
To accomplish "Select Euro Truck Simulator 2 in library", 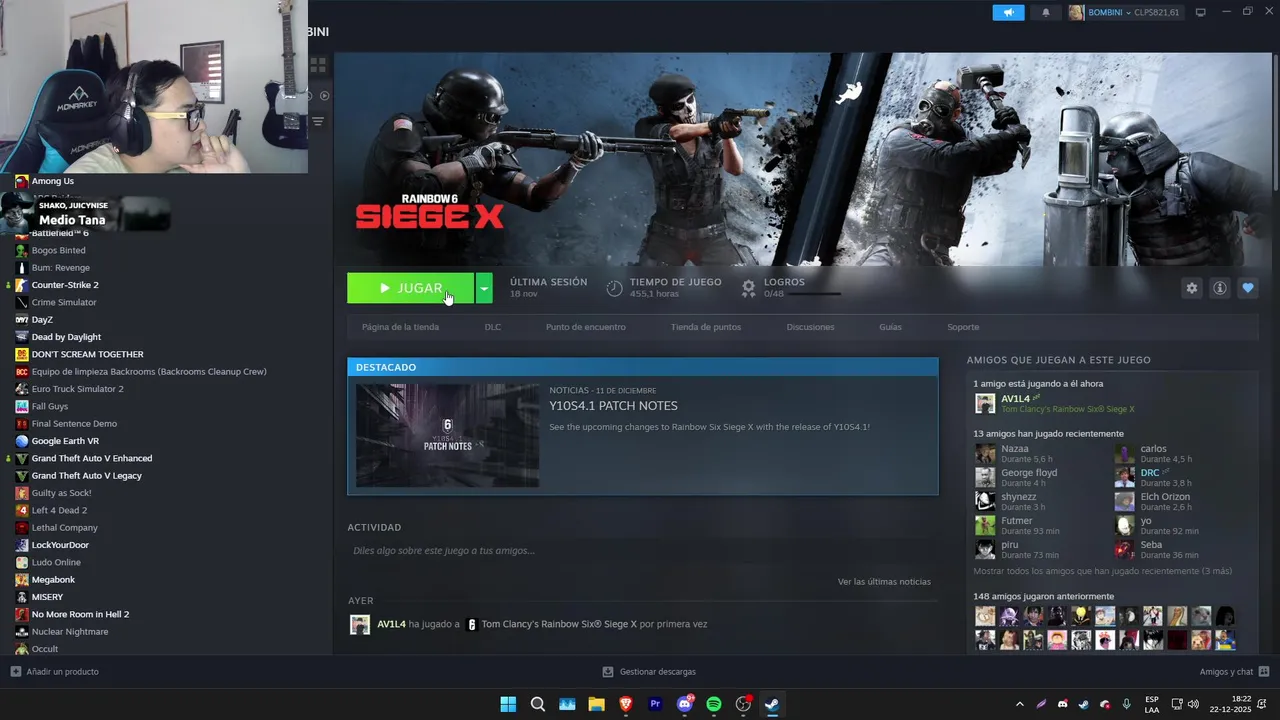I will [78, 389].
